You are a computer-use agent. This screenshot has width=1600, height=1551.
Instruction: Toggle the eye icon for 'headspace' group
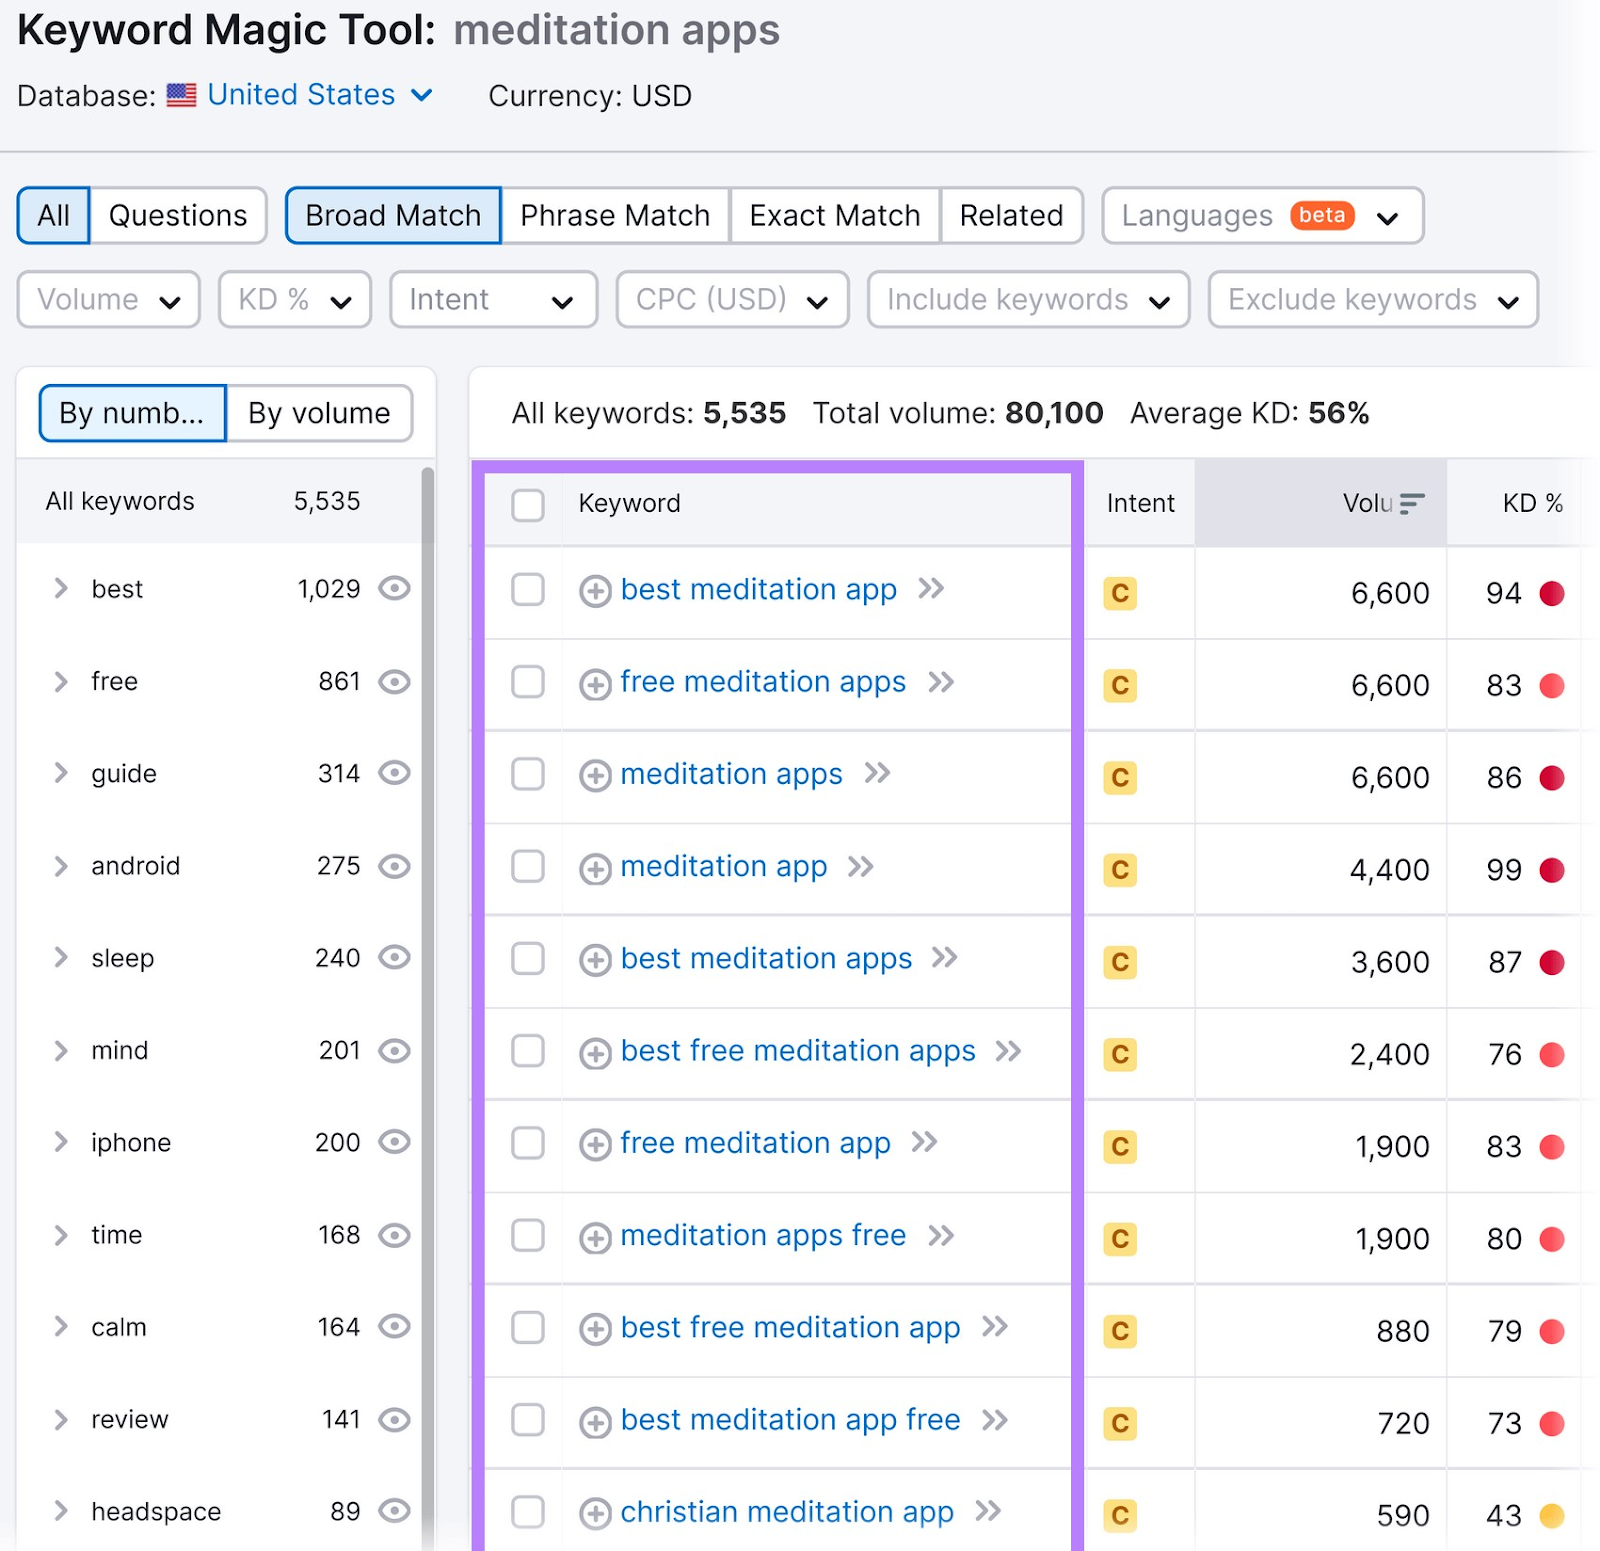tap(395, 1511)
